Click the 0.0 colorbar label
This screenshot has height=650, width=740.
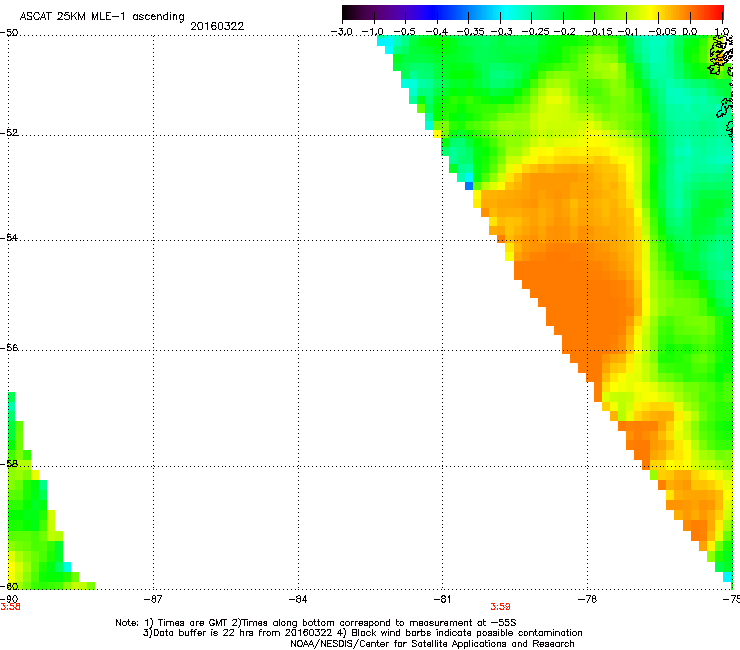tap(690, 32)
